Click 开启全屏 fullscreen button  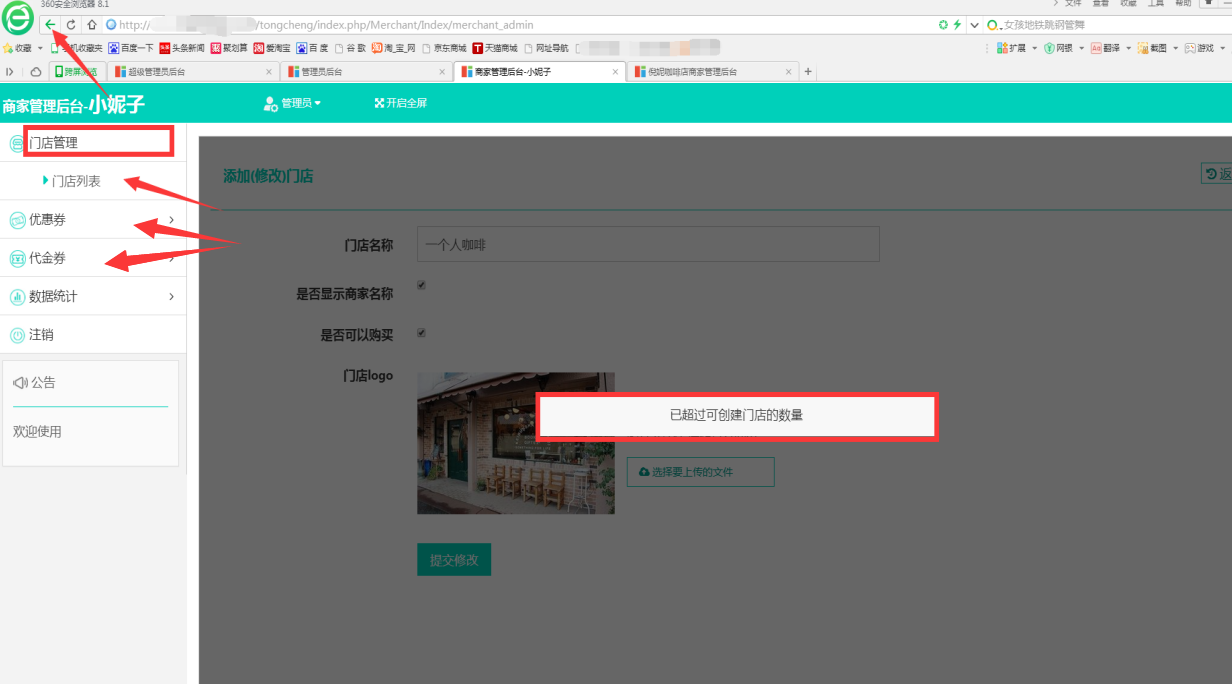pyautogui.click(x=401, y=103)
